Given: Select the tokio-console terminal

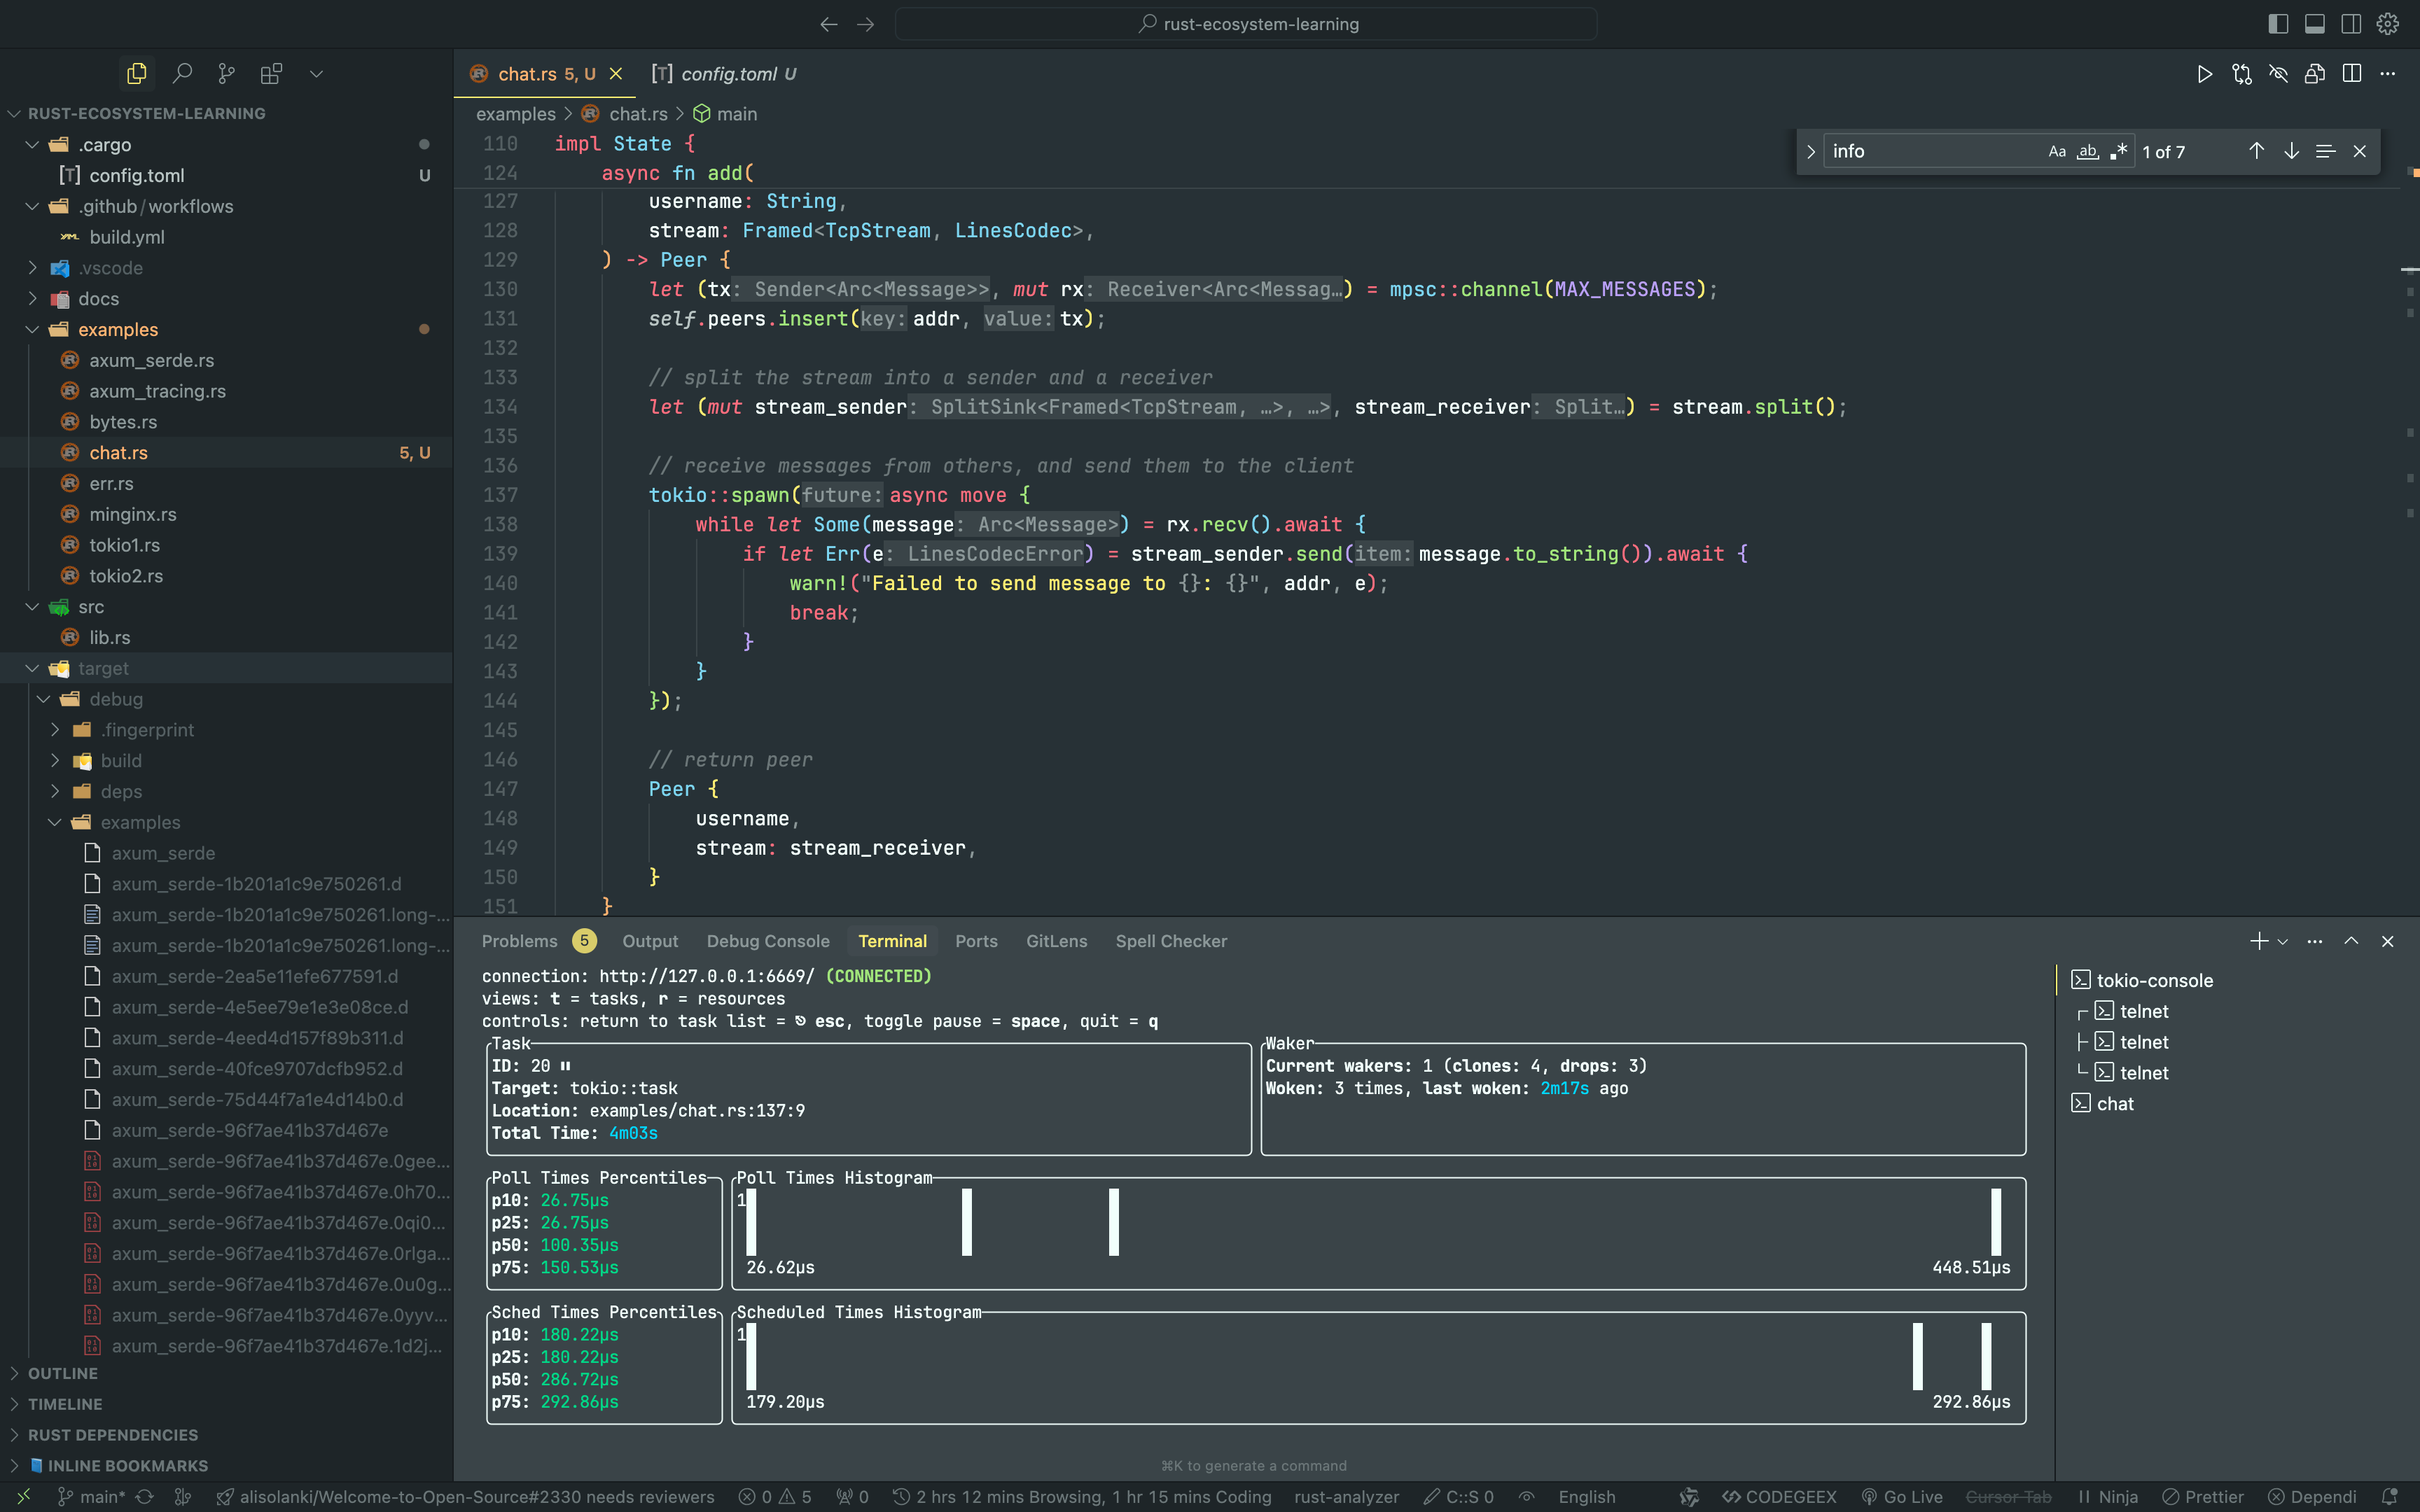Looking at the screenshot, I should tap(2237, 980).
